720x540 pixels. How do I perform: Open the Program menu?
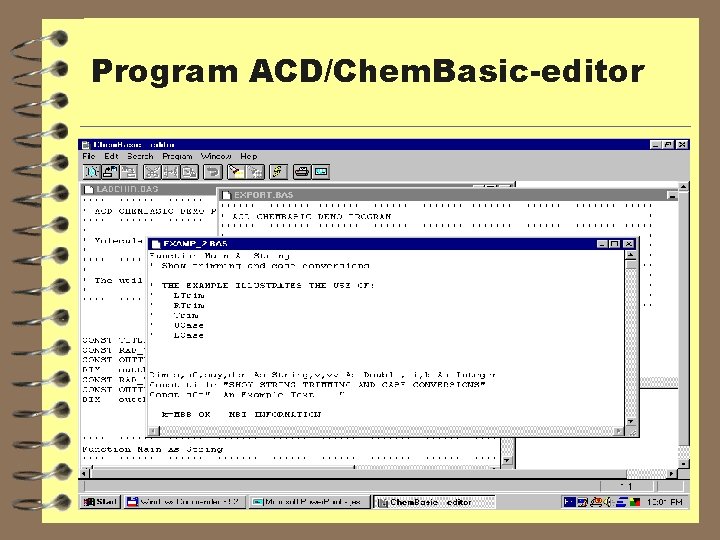coord(177,156)
